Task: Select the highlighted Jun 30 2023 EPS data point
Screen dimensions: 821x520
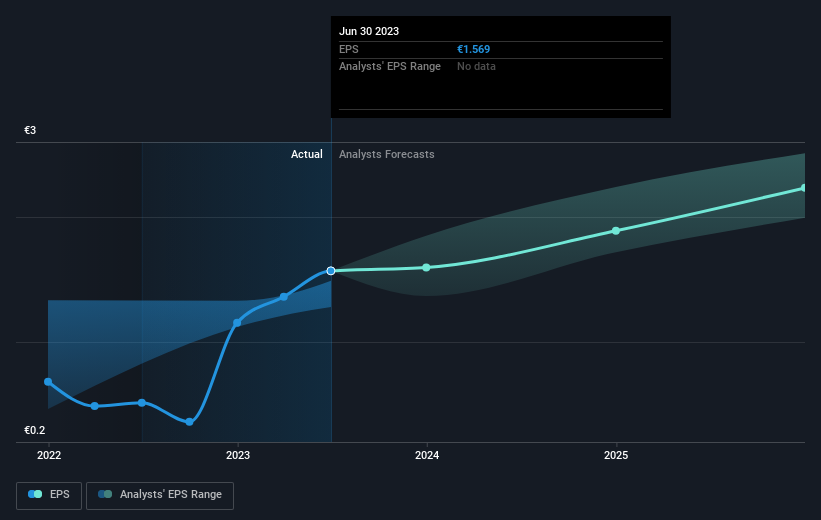Action: (x=331, y=271)
